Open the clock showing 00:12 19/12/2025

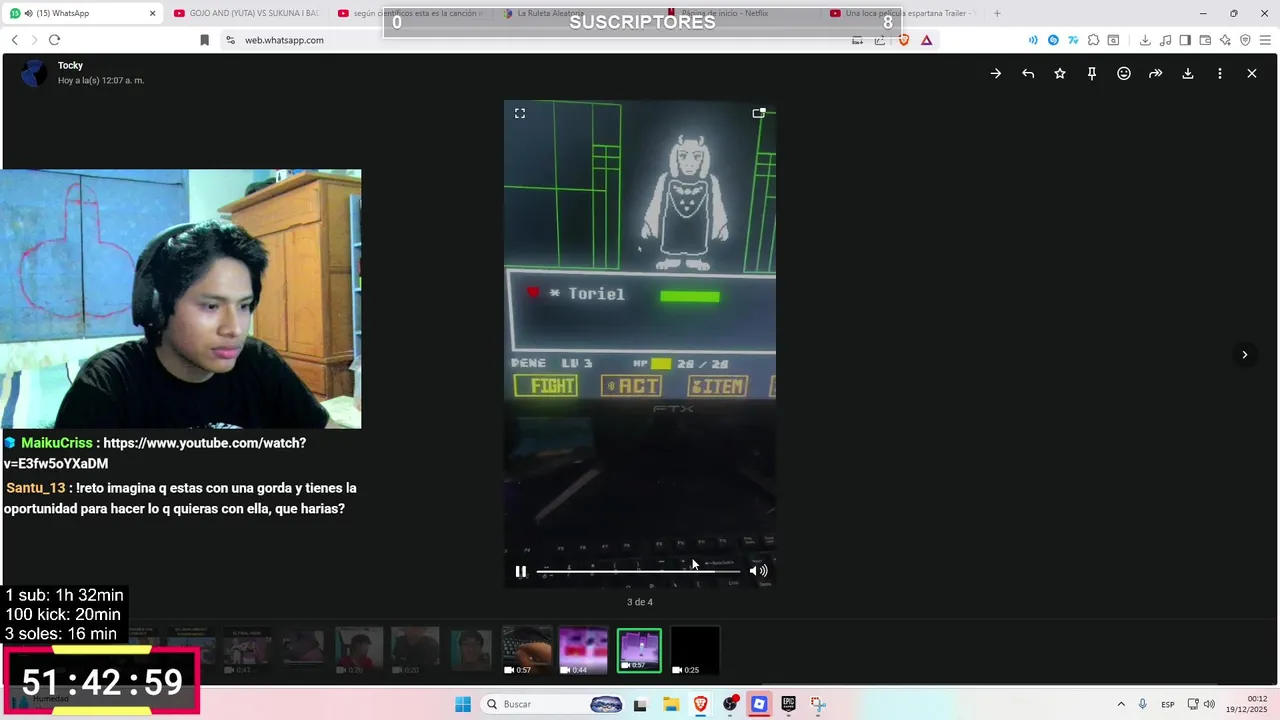pos(1244,704)
